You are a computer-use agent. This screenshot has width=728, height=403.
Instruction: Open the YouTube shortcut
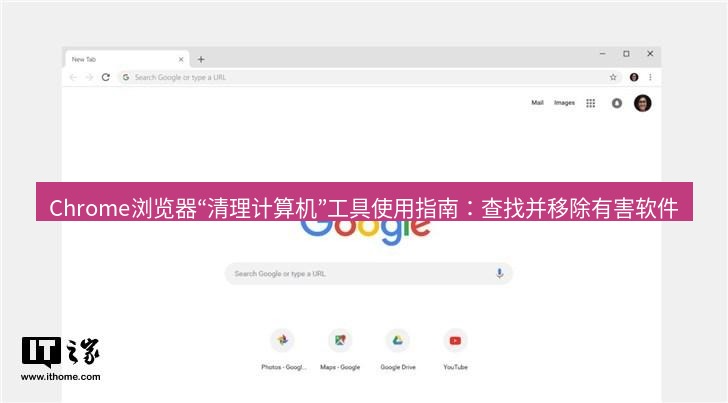[x=455, y=349]
